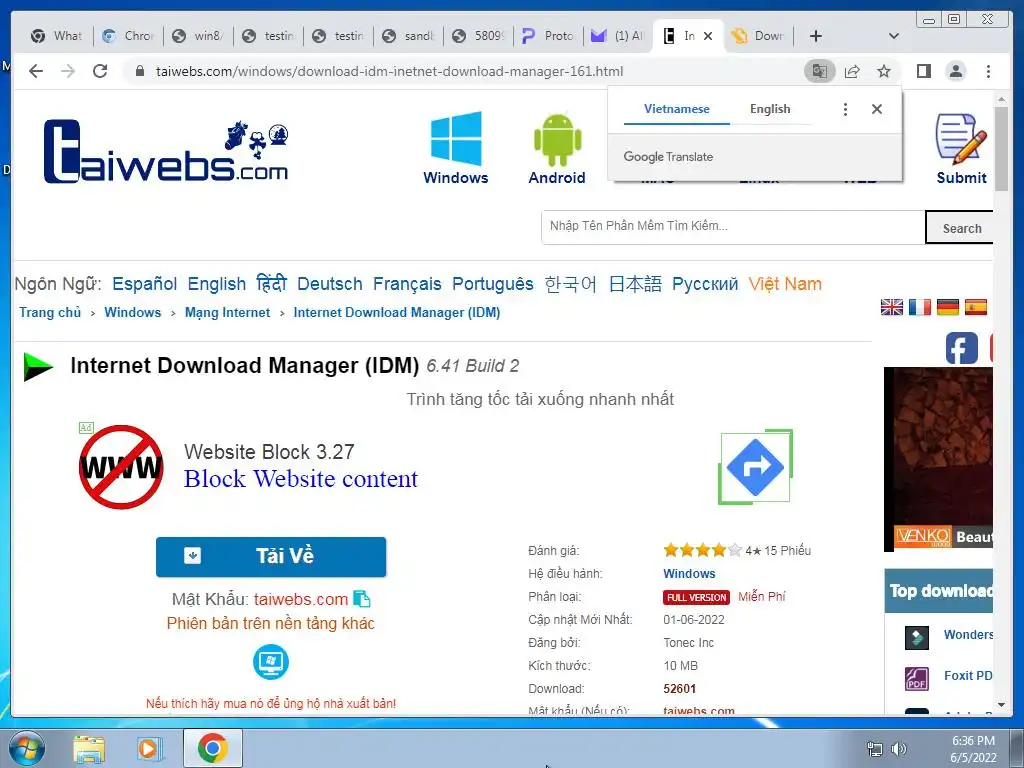Open Windows breadcrumb link

[133, 312]
